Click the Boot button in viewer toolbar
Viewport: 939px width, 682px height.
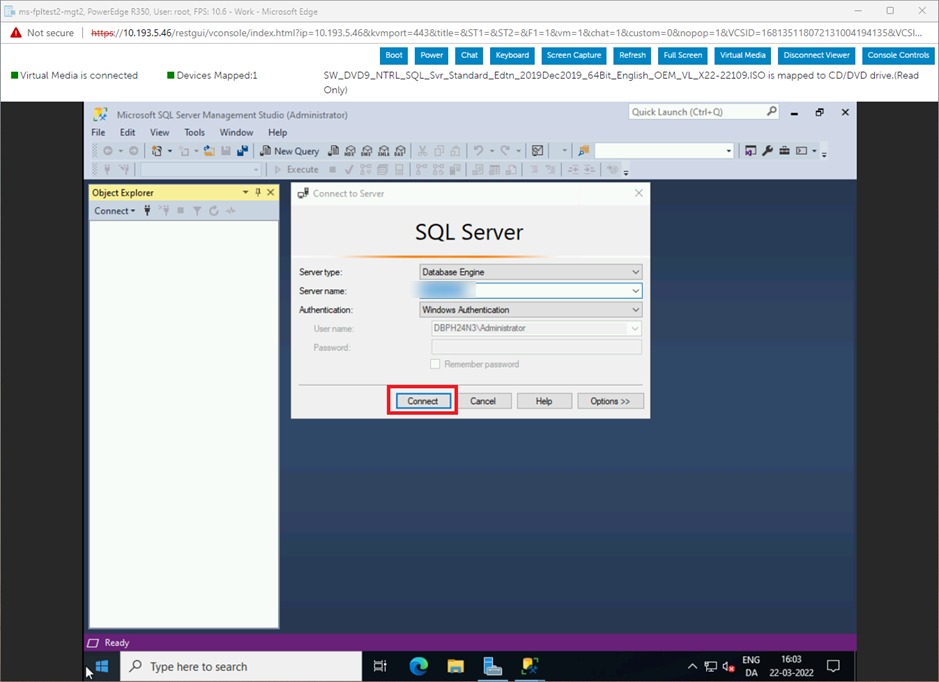[x=394, y=55]
